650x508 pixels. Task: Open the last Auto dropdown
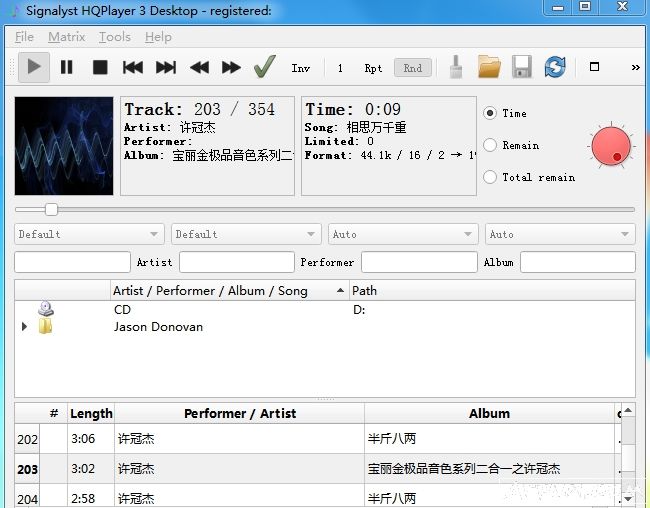pos(560,234)
